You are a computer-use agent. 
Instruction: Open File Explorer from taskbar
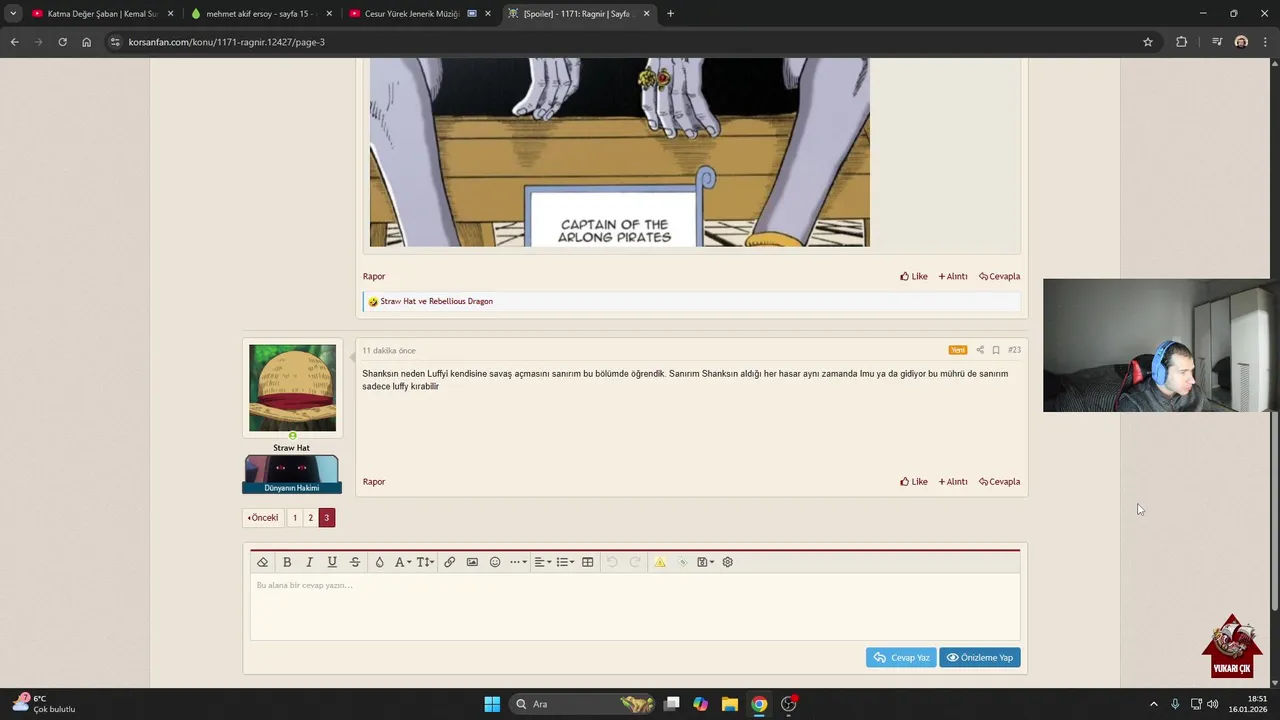click(730, 704)
